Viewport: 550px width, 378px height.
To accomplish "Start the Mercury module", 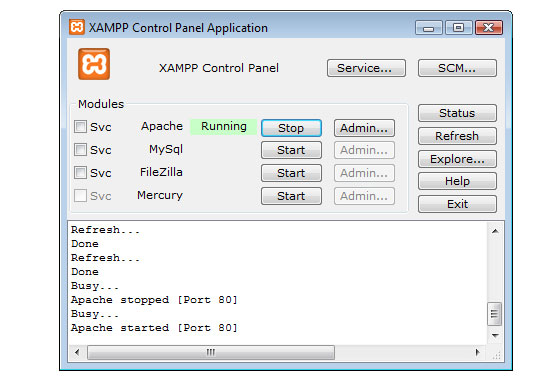I will pyautogui.click(x=291, y=196).
